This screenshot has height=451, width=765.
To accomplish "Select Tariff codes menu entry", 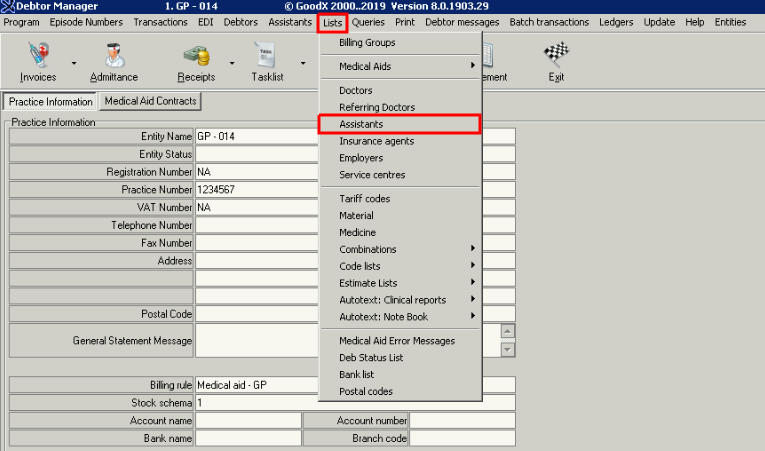I will pyautogui.click(x=400, y=199).
